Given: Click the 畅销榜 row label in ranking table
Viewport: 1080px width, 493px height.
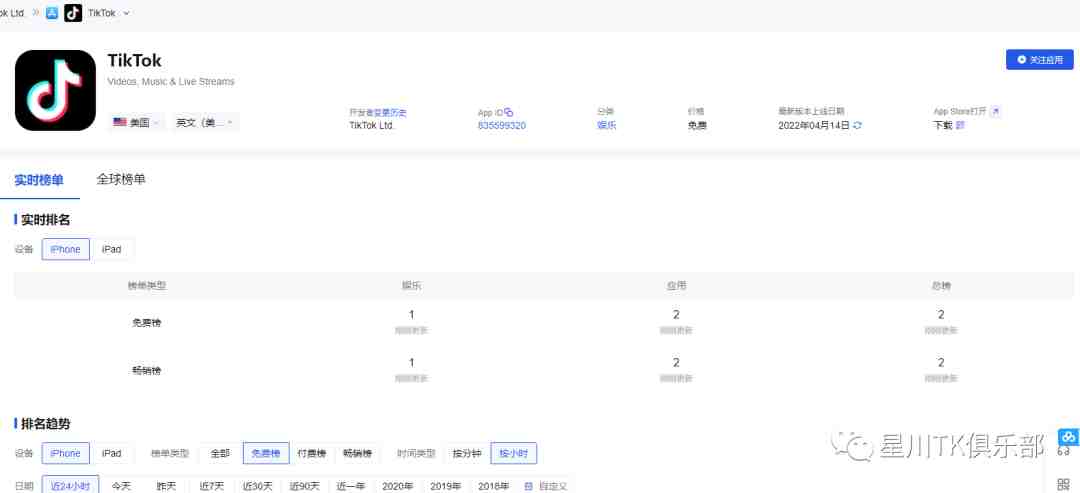Looking at the screenshot, I should click(147, 370).
